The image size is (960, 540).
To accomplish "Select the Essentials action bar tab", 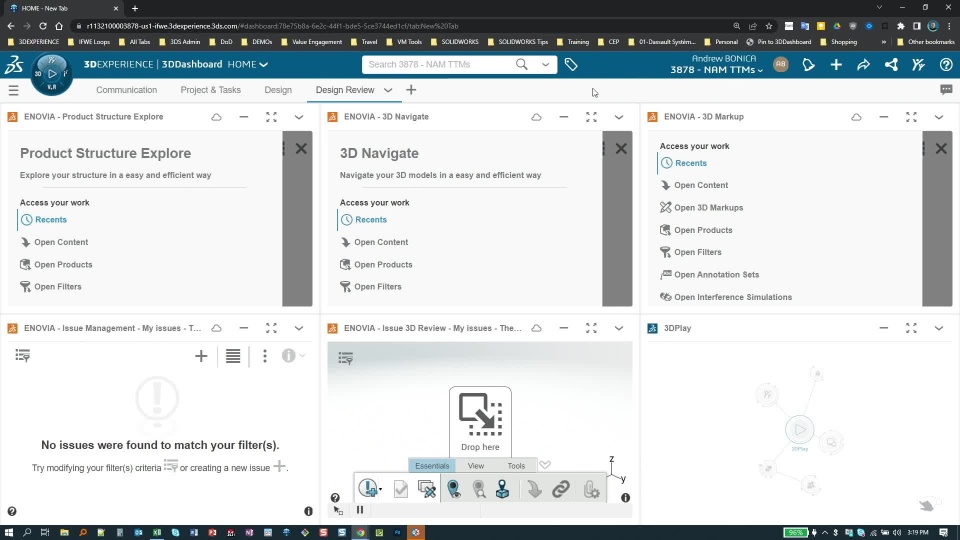I will (432, 466).
